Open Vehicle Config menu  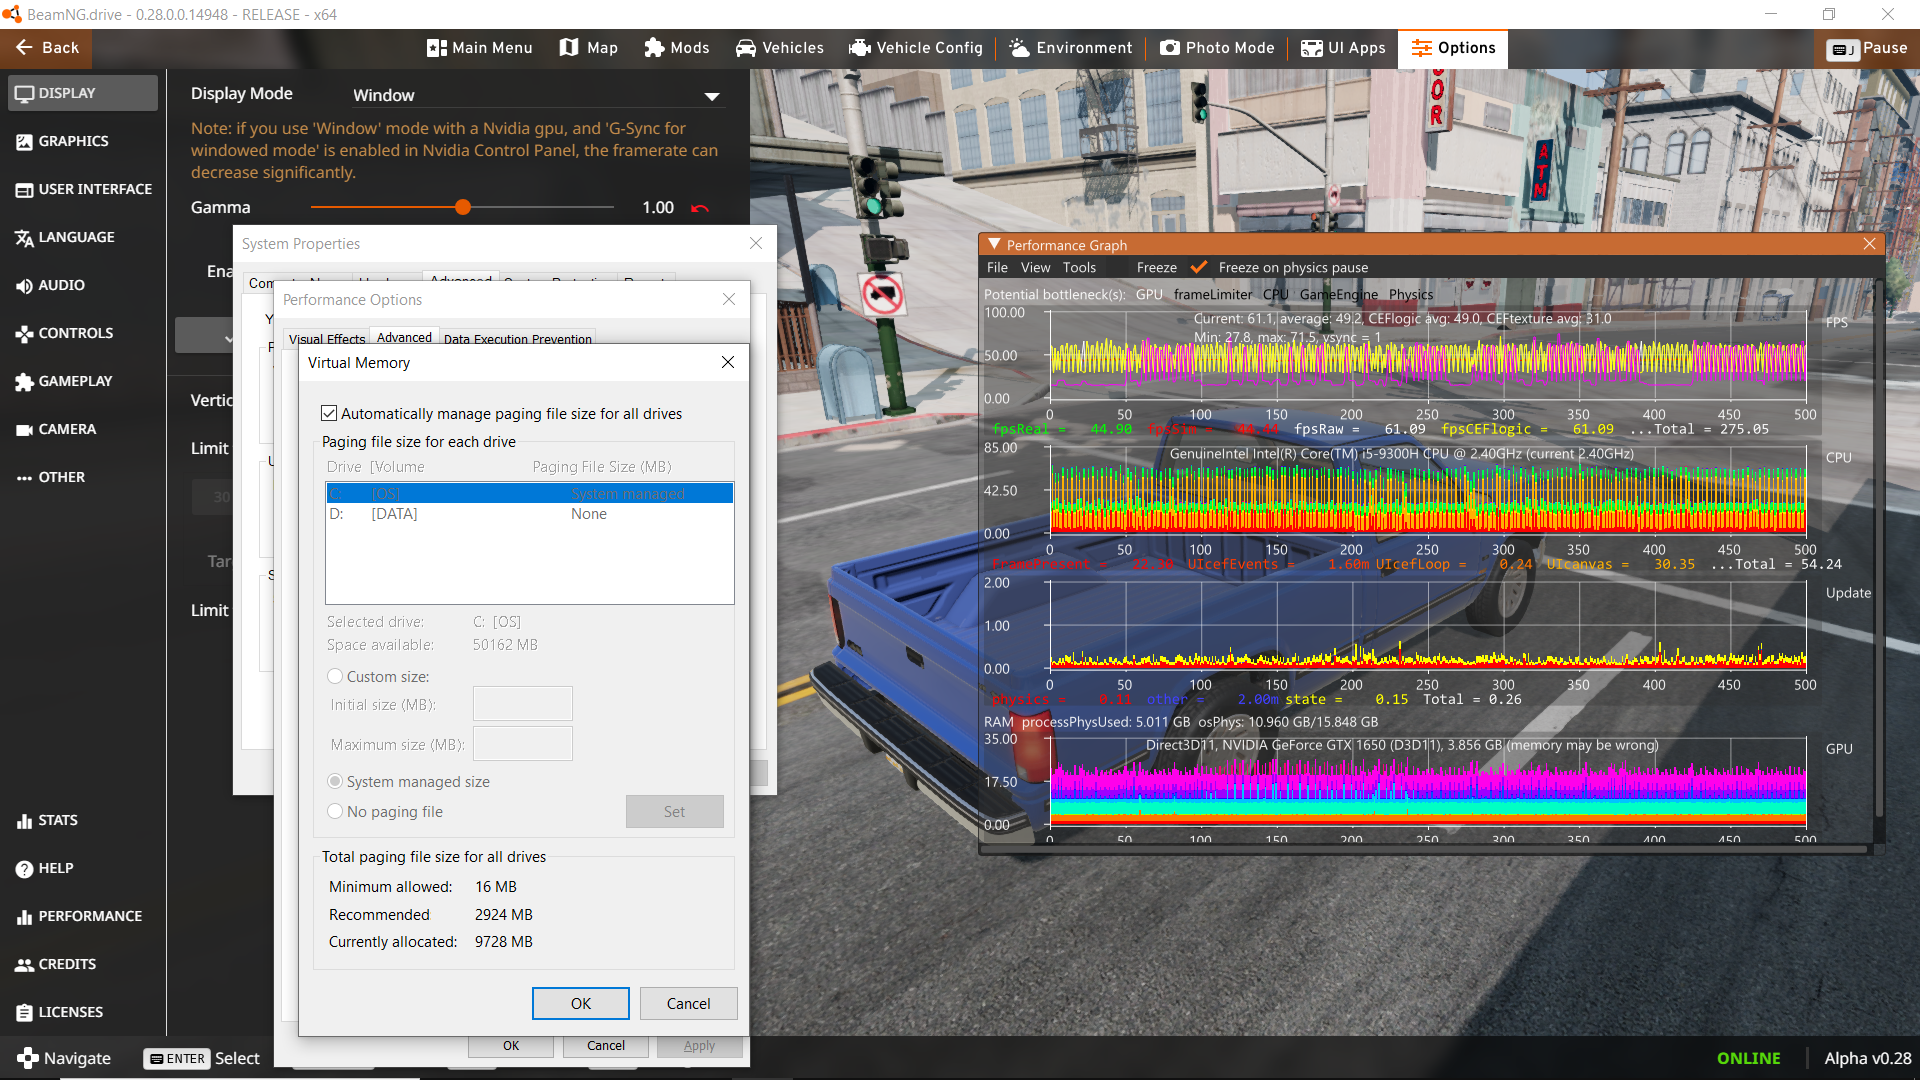tap(916, 48)
